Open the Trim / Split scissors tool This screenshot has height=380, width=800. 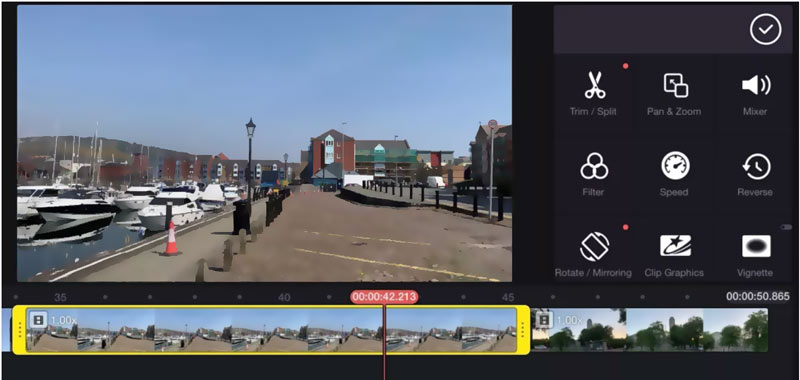point(593,93)
